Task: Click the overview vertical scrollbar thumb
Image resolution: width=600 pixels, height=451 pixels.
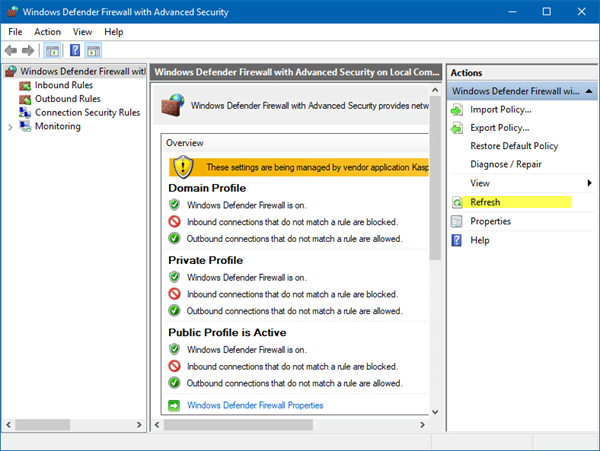Action: click(435, 178)
